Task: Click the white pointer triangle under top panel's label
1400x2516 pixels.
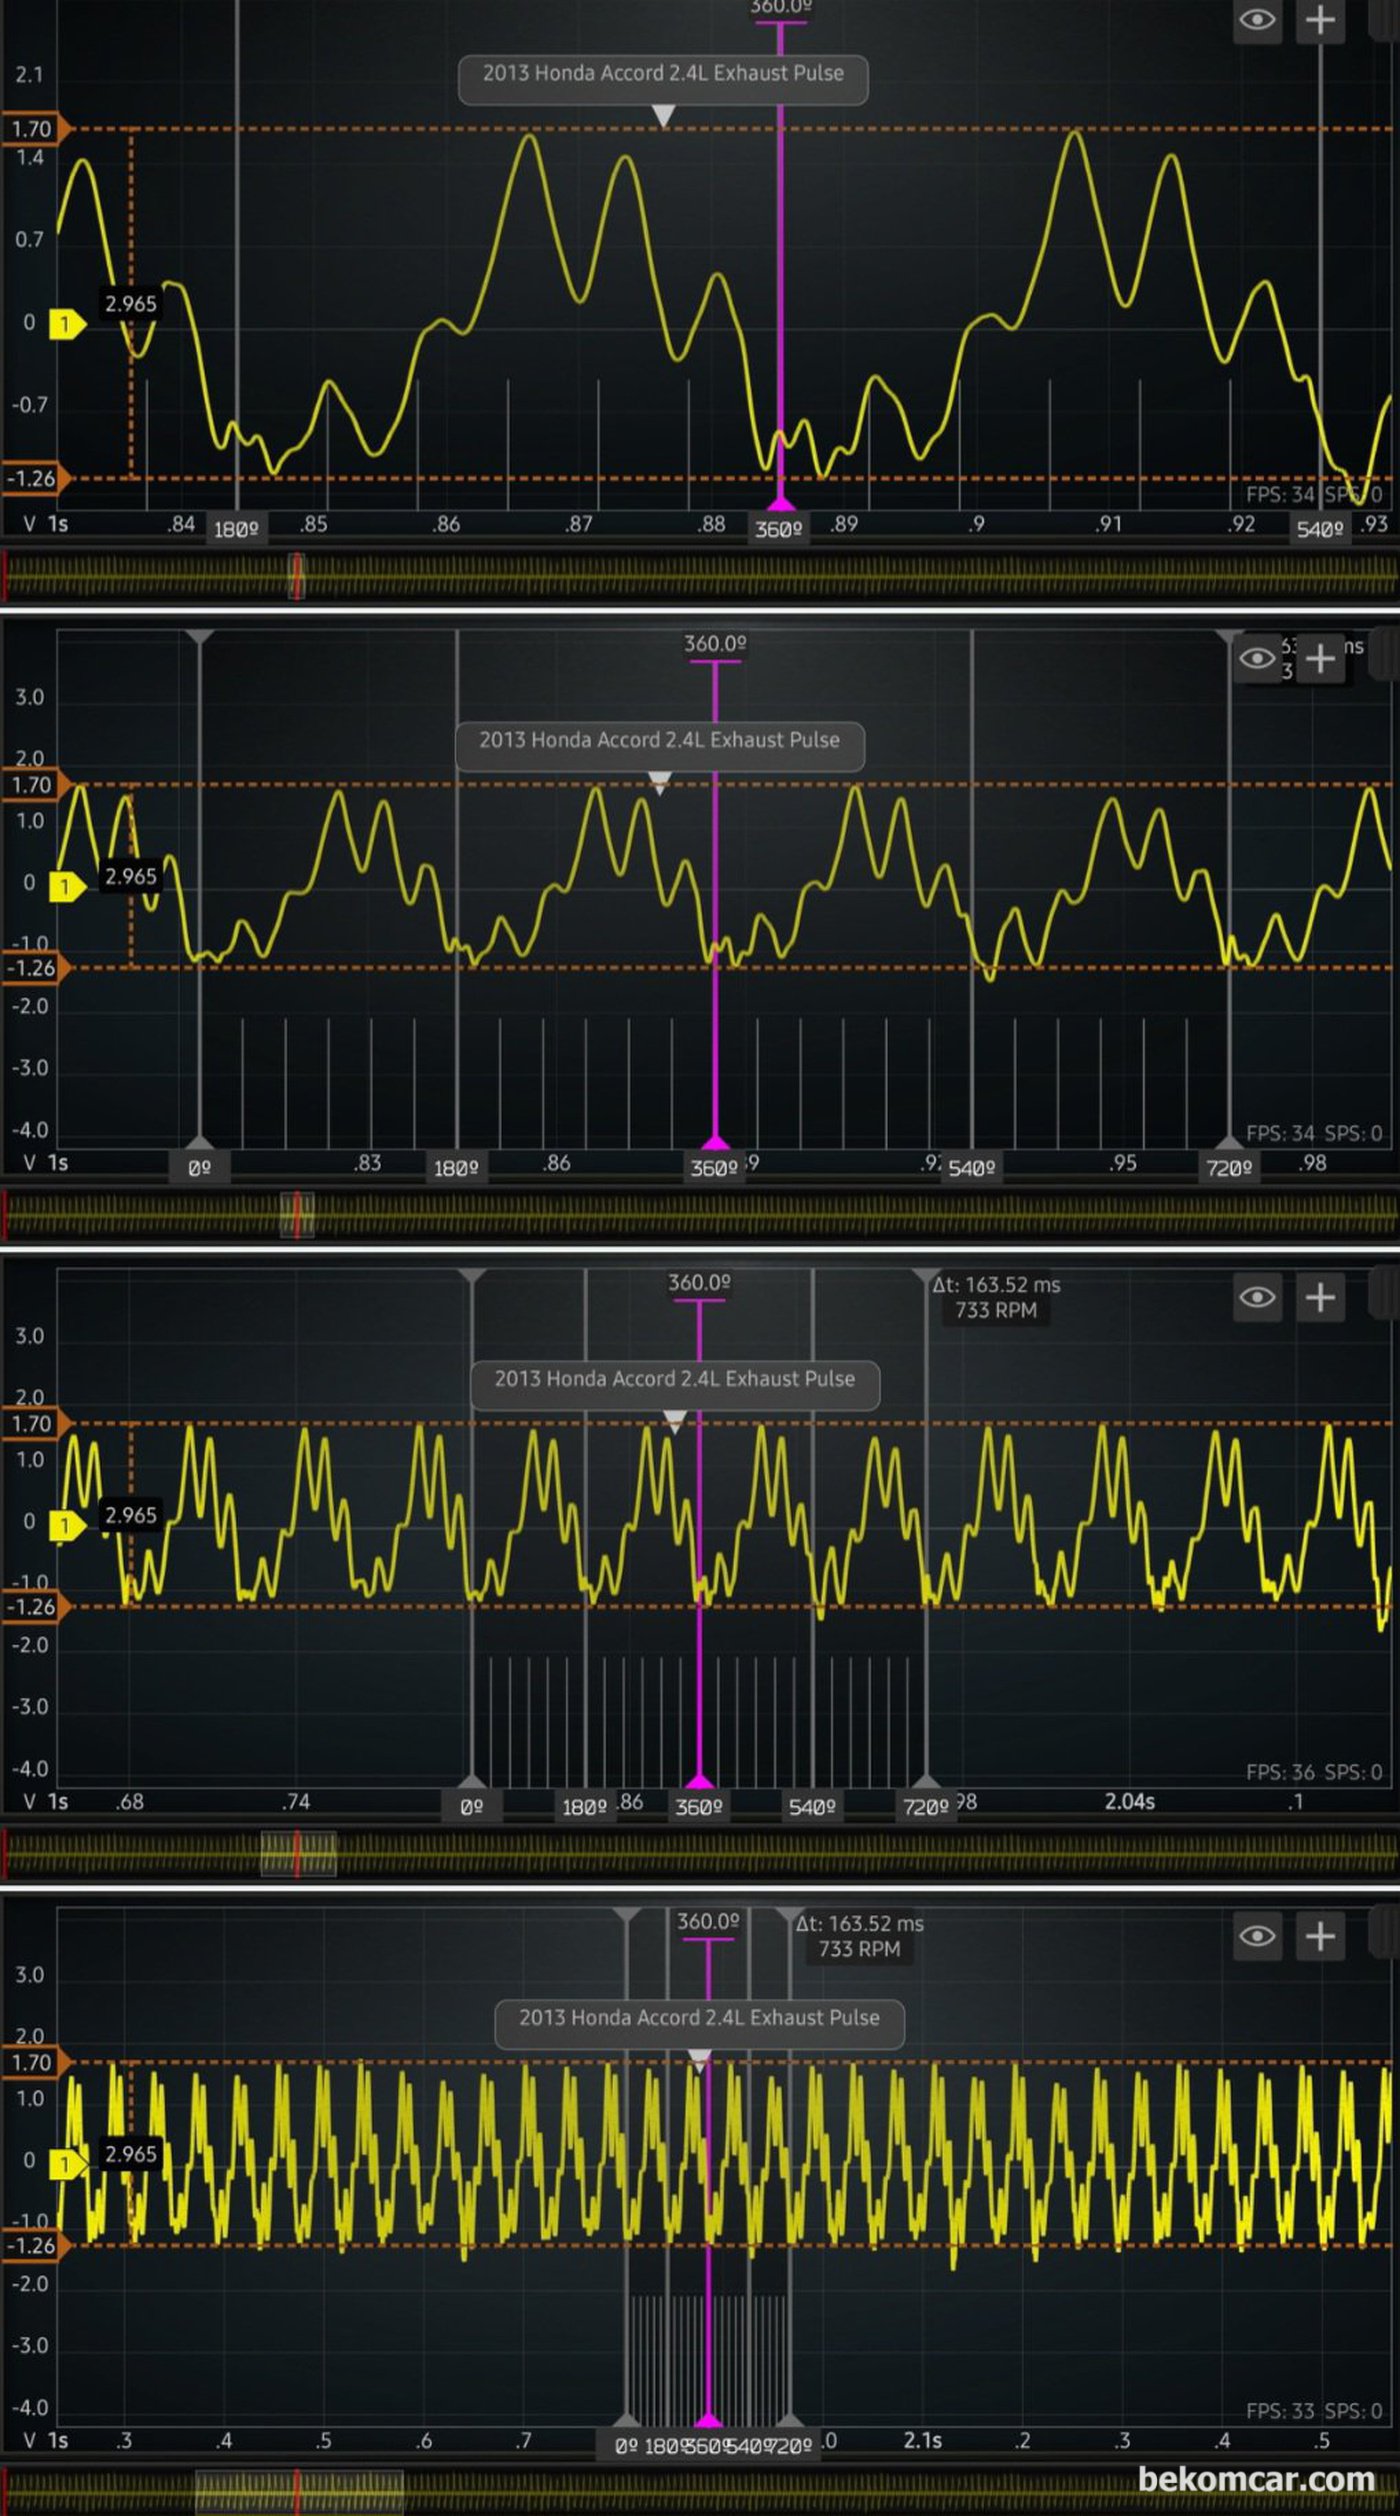Action: [663, 117]
